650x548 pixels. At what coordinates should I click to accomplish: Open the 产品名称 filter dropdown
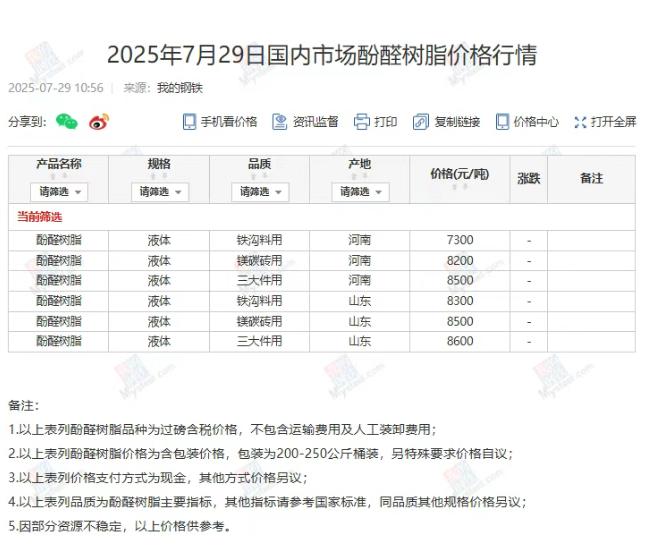(x=59, y=191)
